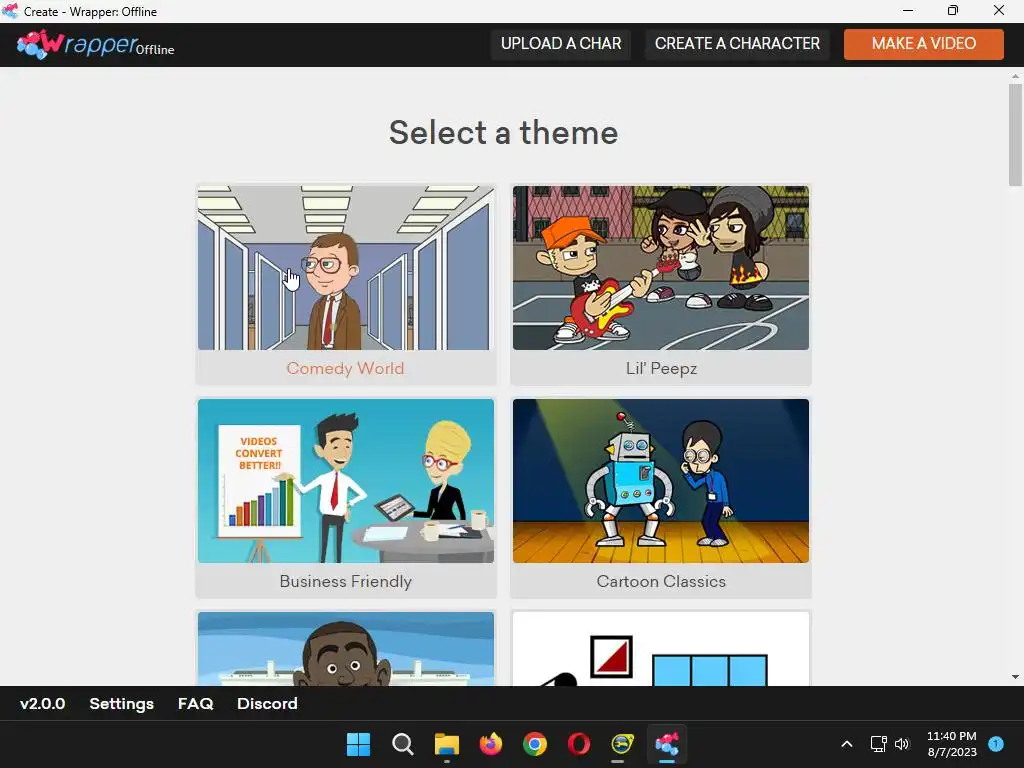Viewport: 1024px width, 768px height.
Task: Click the page scrollbar thumb
Action: (1015, 135)
